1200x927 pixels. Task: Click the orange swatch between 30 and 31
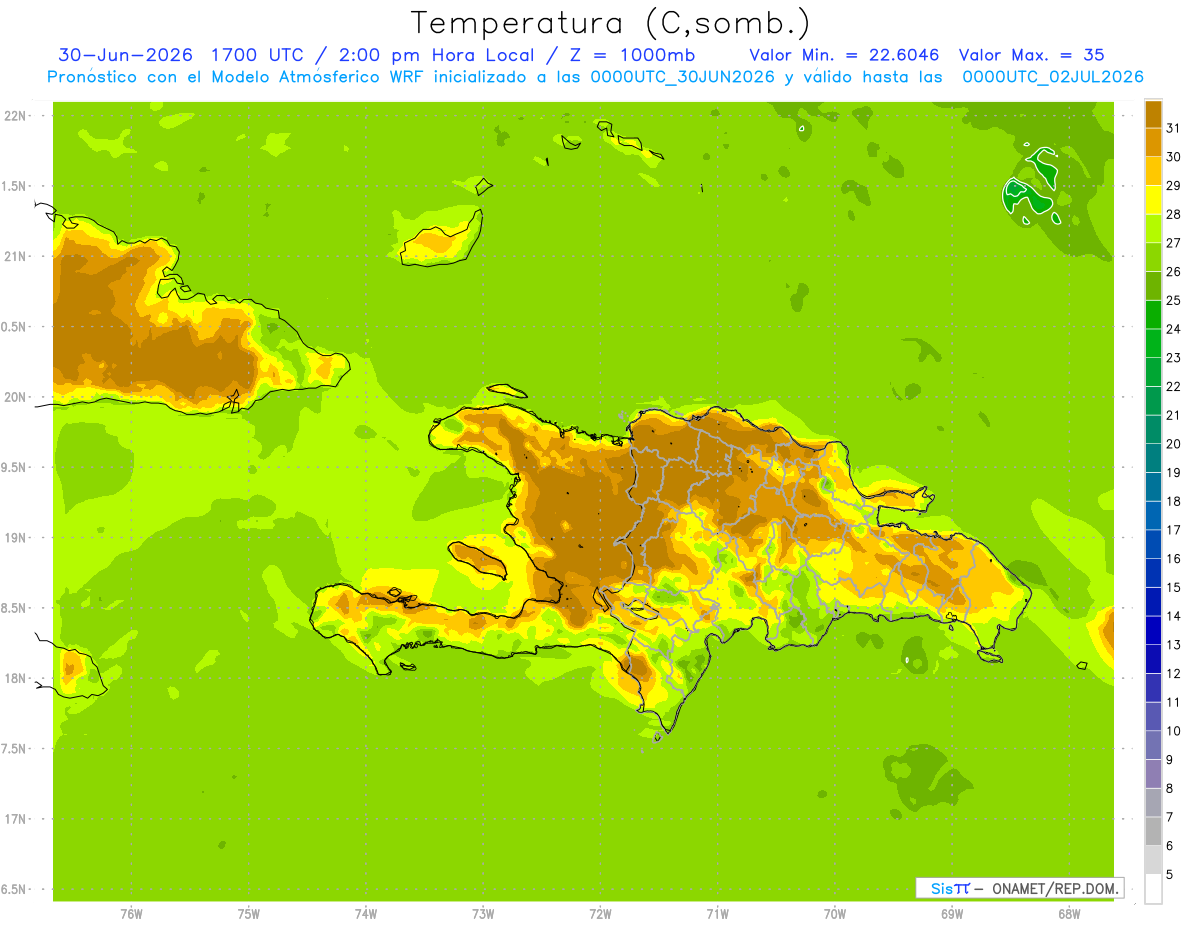pos(1153,142)
